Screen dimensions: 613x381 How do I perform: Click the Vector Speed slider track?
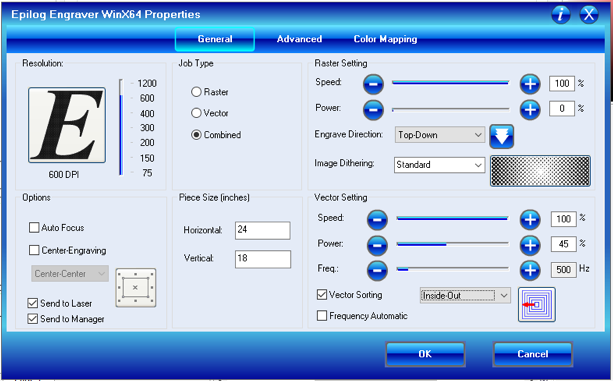453,218
